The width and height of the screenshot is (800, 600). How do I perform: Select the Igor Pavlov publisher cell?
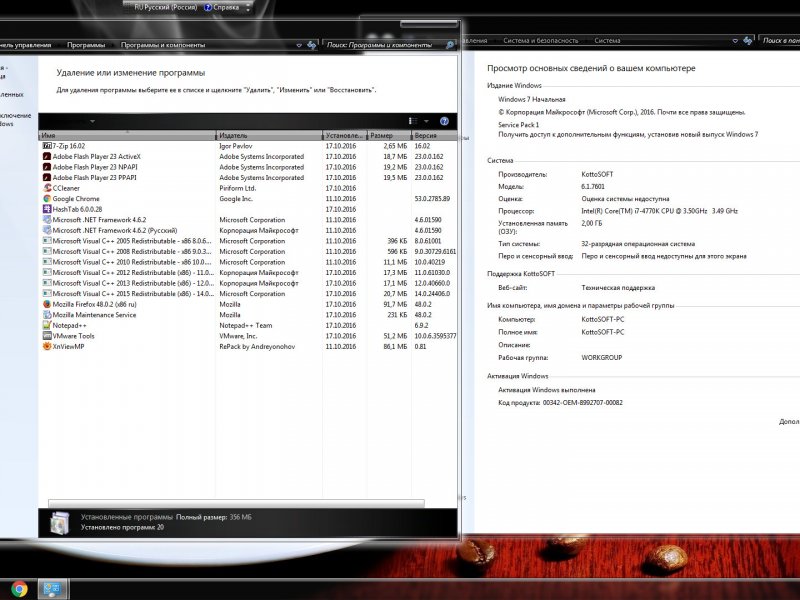(236, 146)
